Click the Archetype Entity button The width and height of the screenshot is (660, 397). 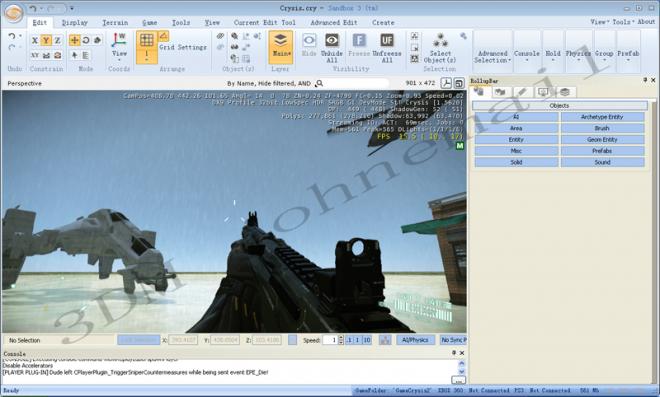click(602, 117)
